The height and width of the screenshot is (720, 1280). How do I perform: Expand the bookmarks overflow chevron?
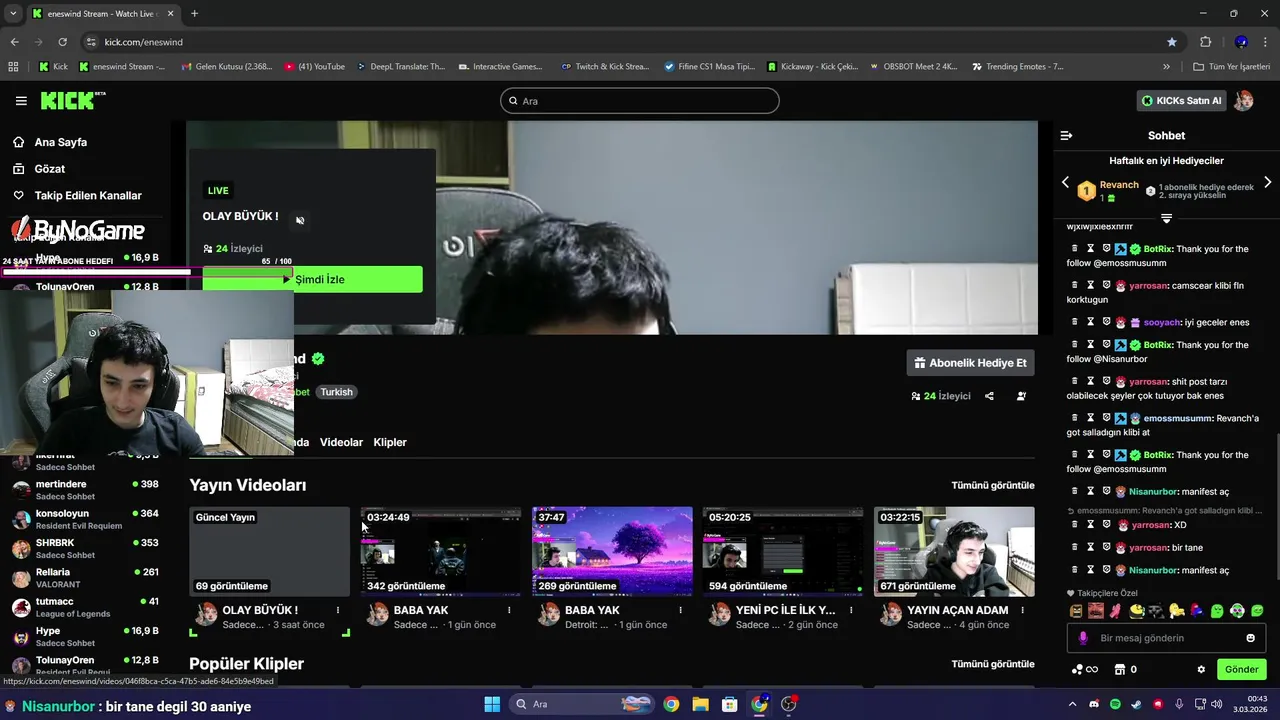(1166, 67)
